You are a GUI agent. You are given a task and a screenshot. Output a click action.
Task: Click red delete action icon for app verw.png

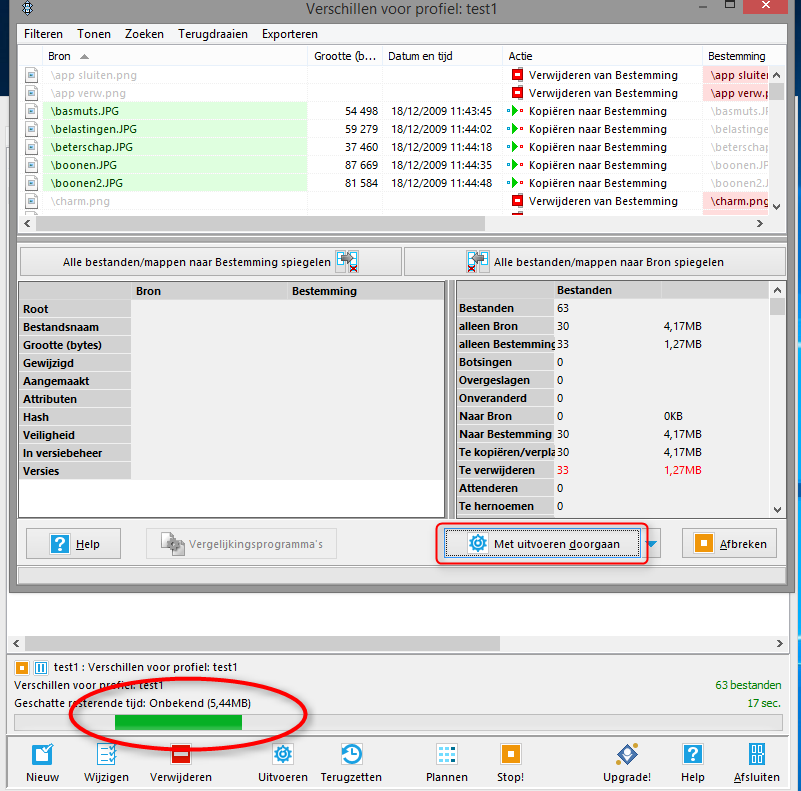click(517, 93)
